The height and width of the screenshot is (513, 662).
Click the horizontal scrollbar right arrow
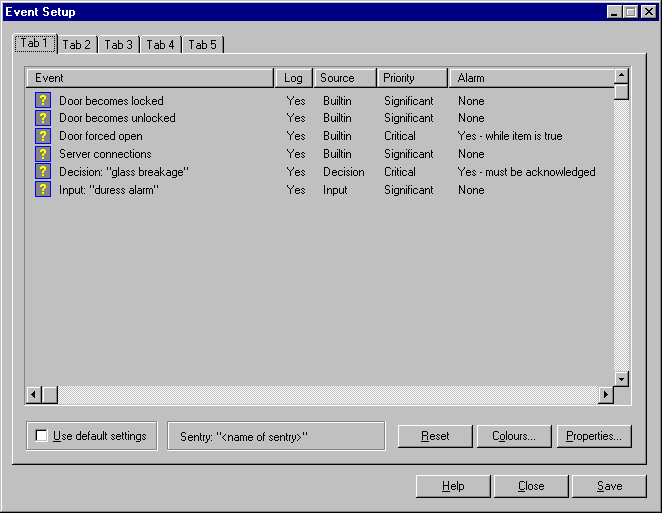(x=606, y=395)
